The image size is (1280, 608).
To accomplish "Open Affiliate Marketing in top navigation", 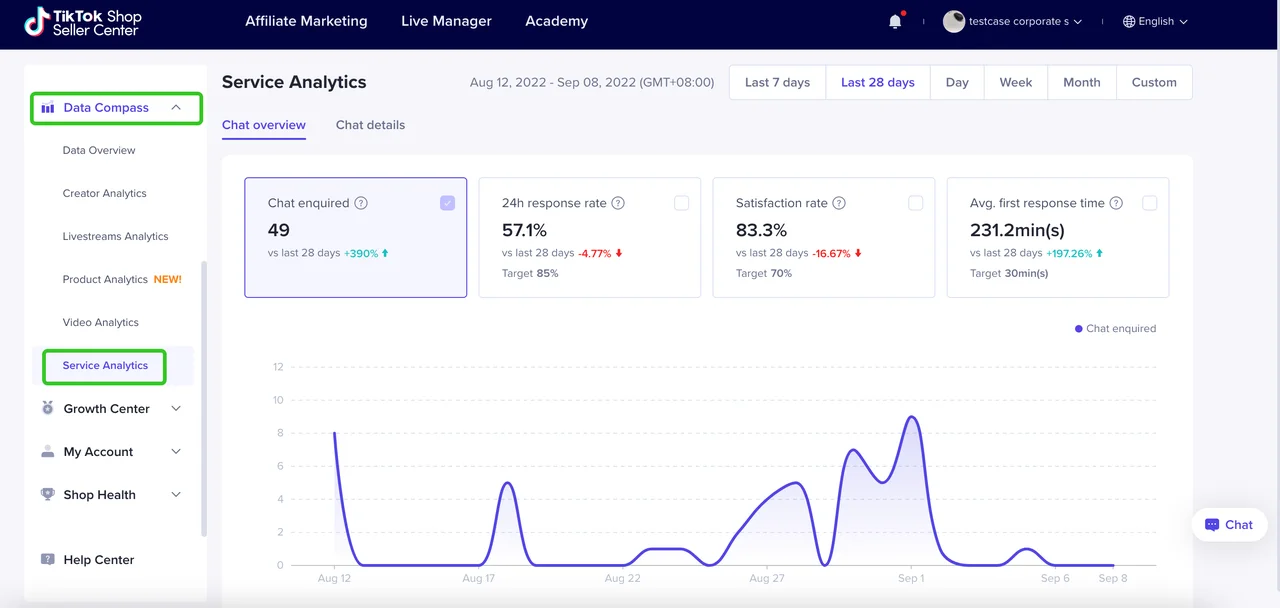I will coord(306,21).
